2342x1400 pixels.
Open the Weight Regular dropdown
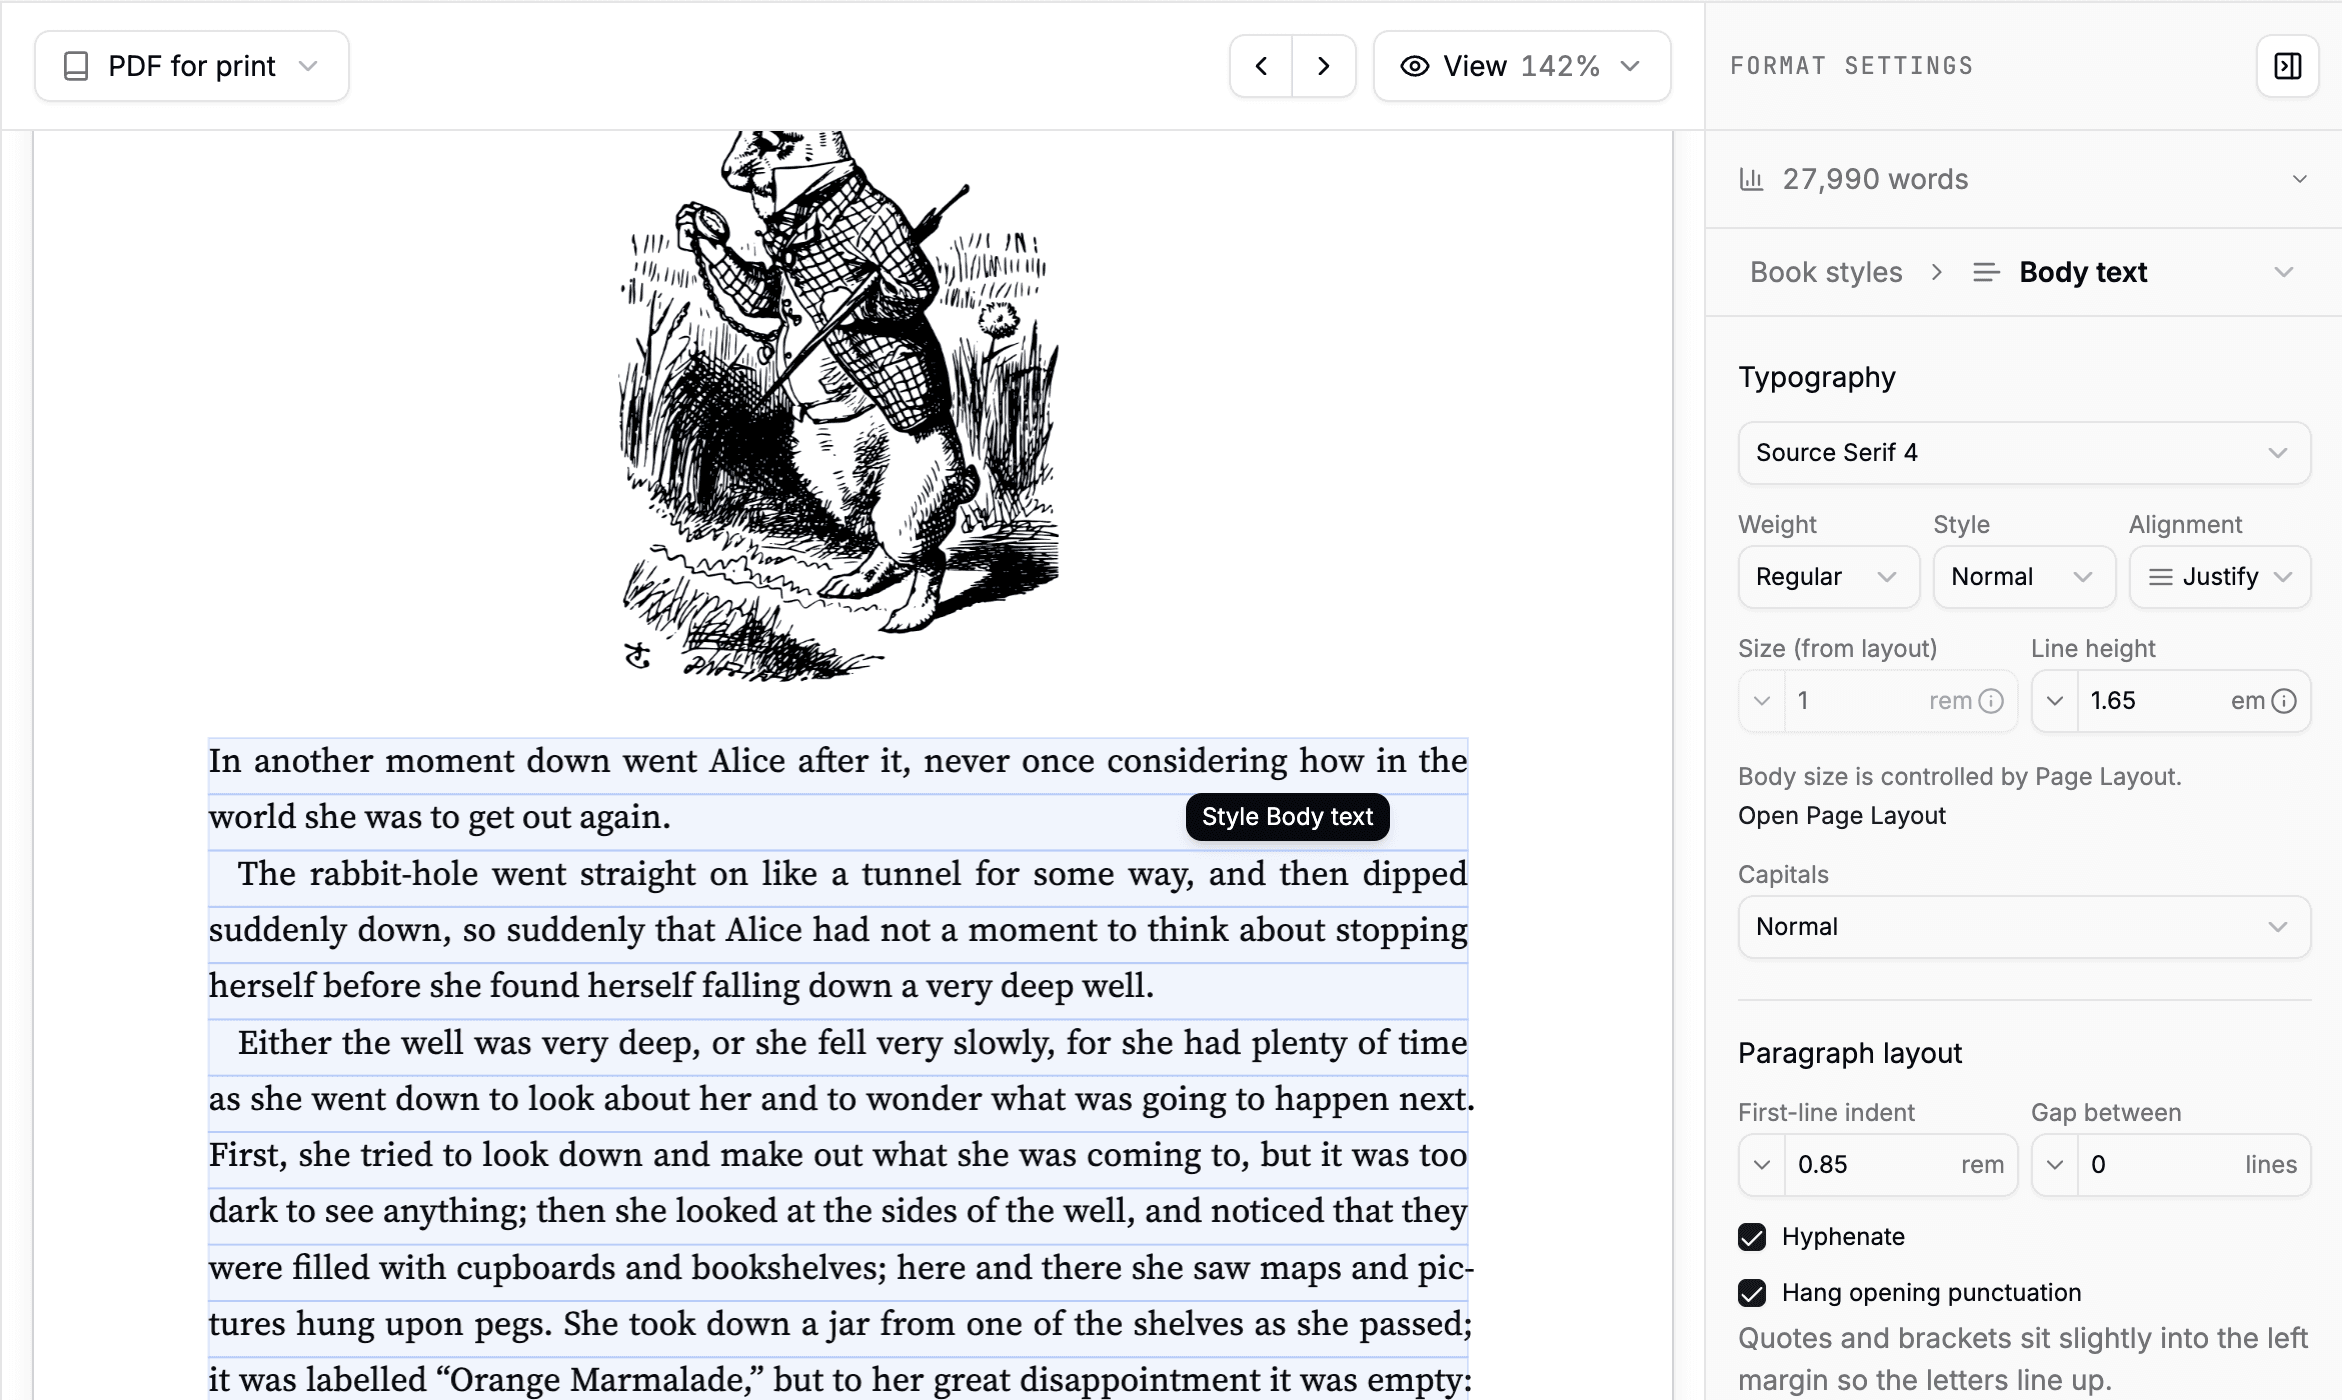pos(1828,577)
